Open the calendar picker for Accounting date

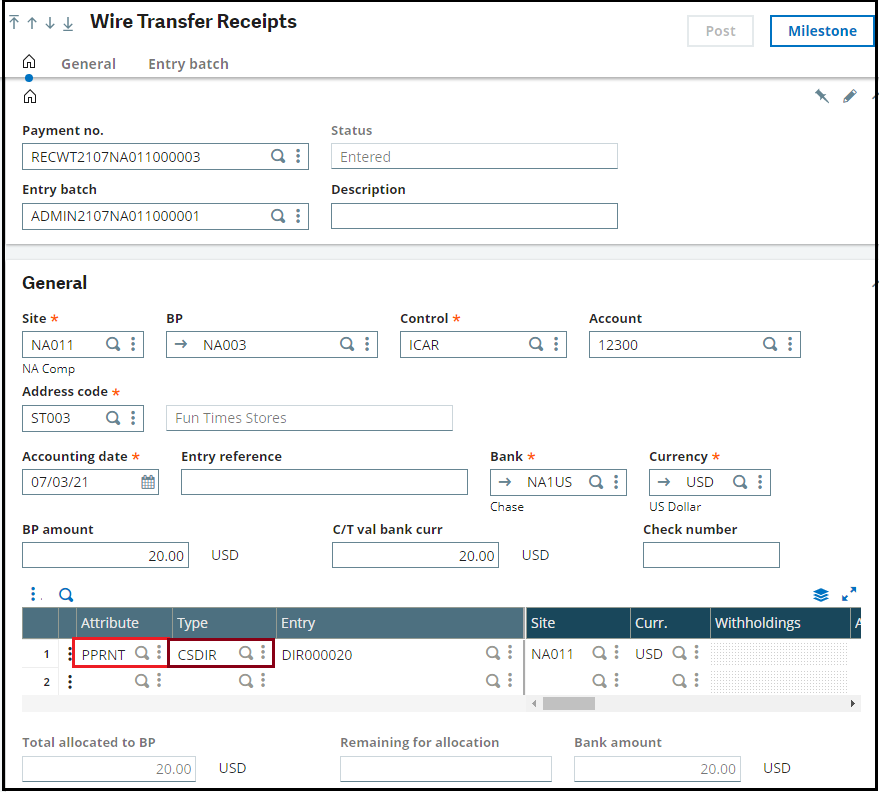(x=148, y=482)
